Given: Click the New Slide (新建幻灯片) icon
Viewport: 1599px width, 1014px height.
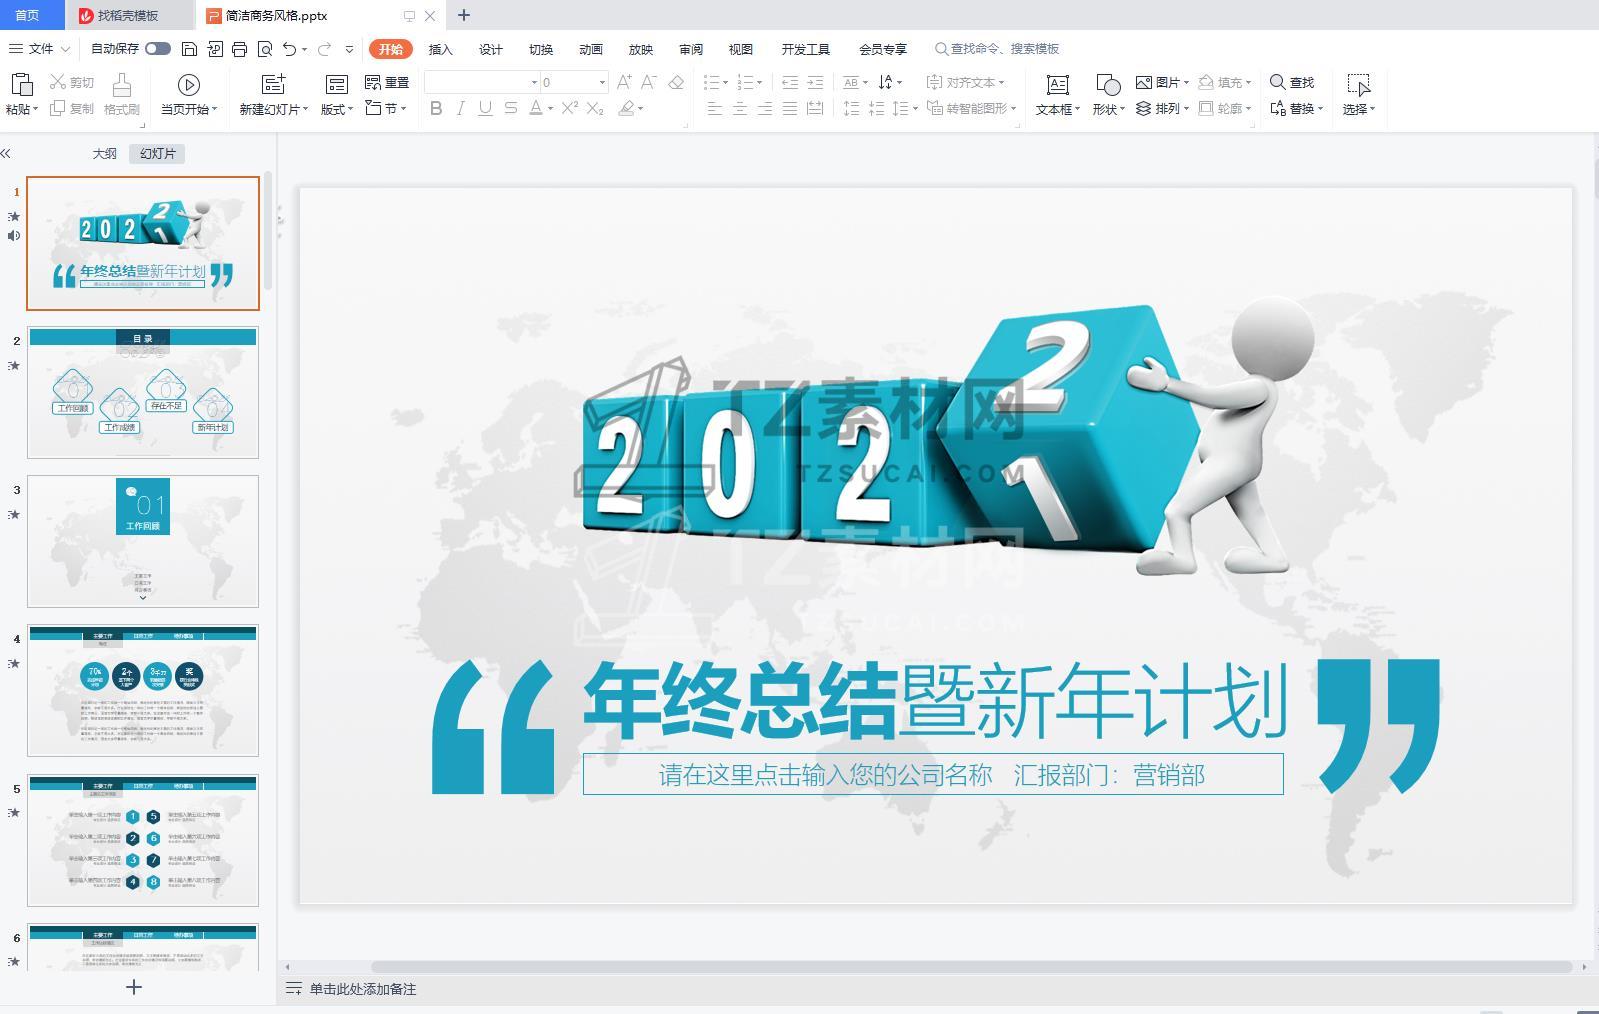Looking at the screenshot, I should [273, 84].
